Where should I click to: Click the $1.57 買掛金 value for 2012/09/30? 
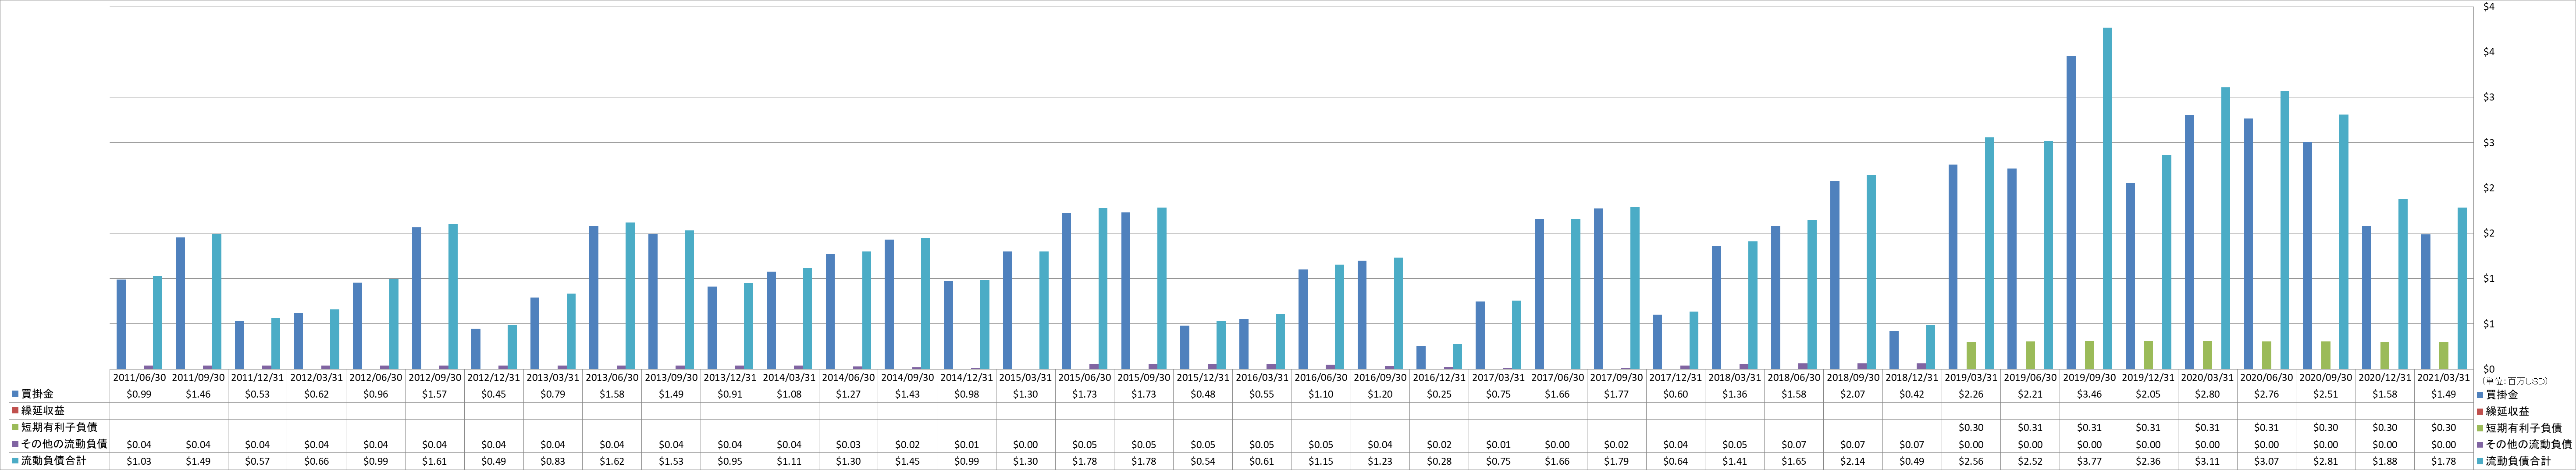434,394
